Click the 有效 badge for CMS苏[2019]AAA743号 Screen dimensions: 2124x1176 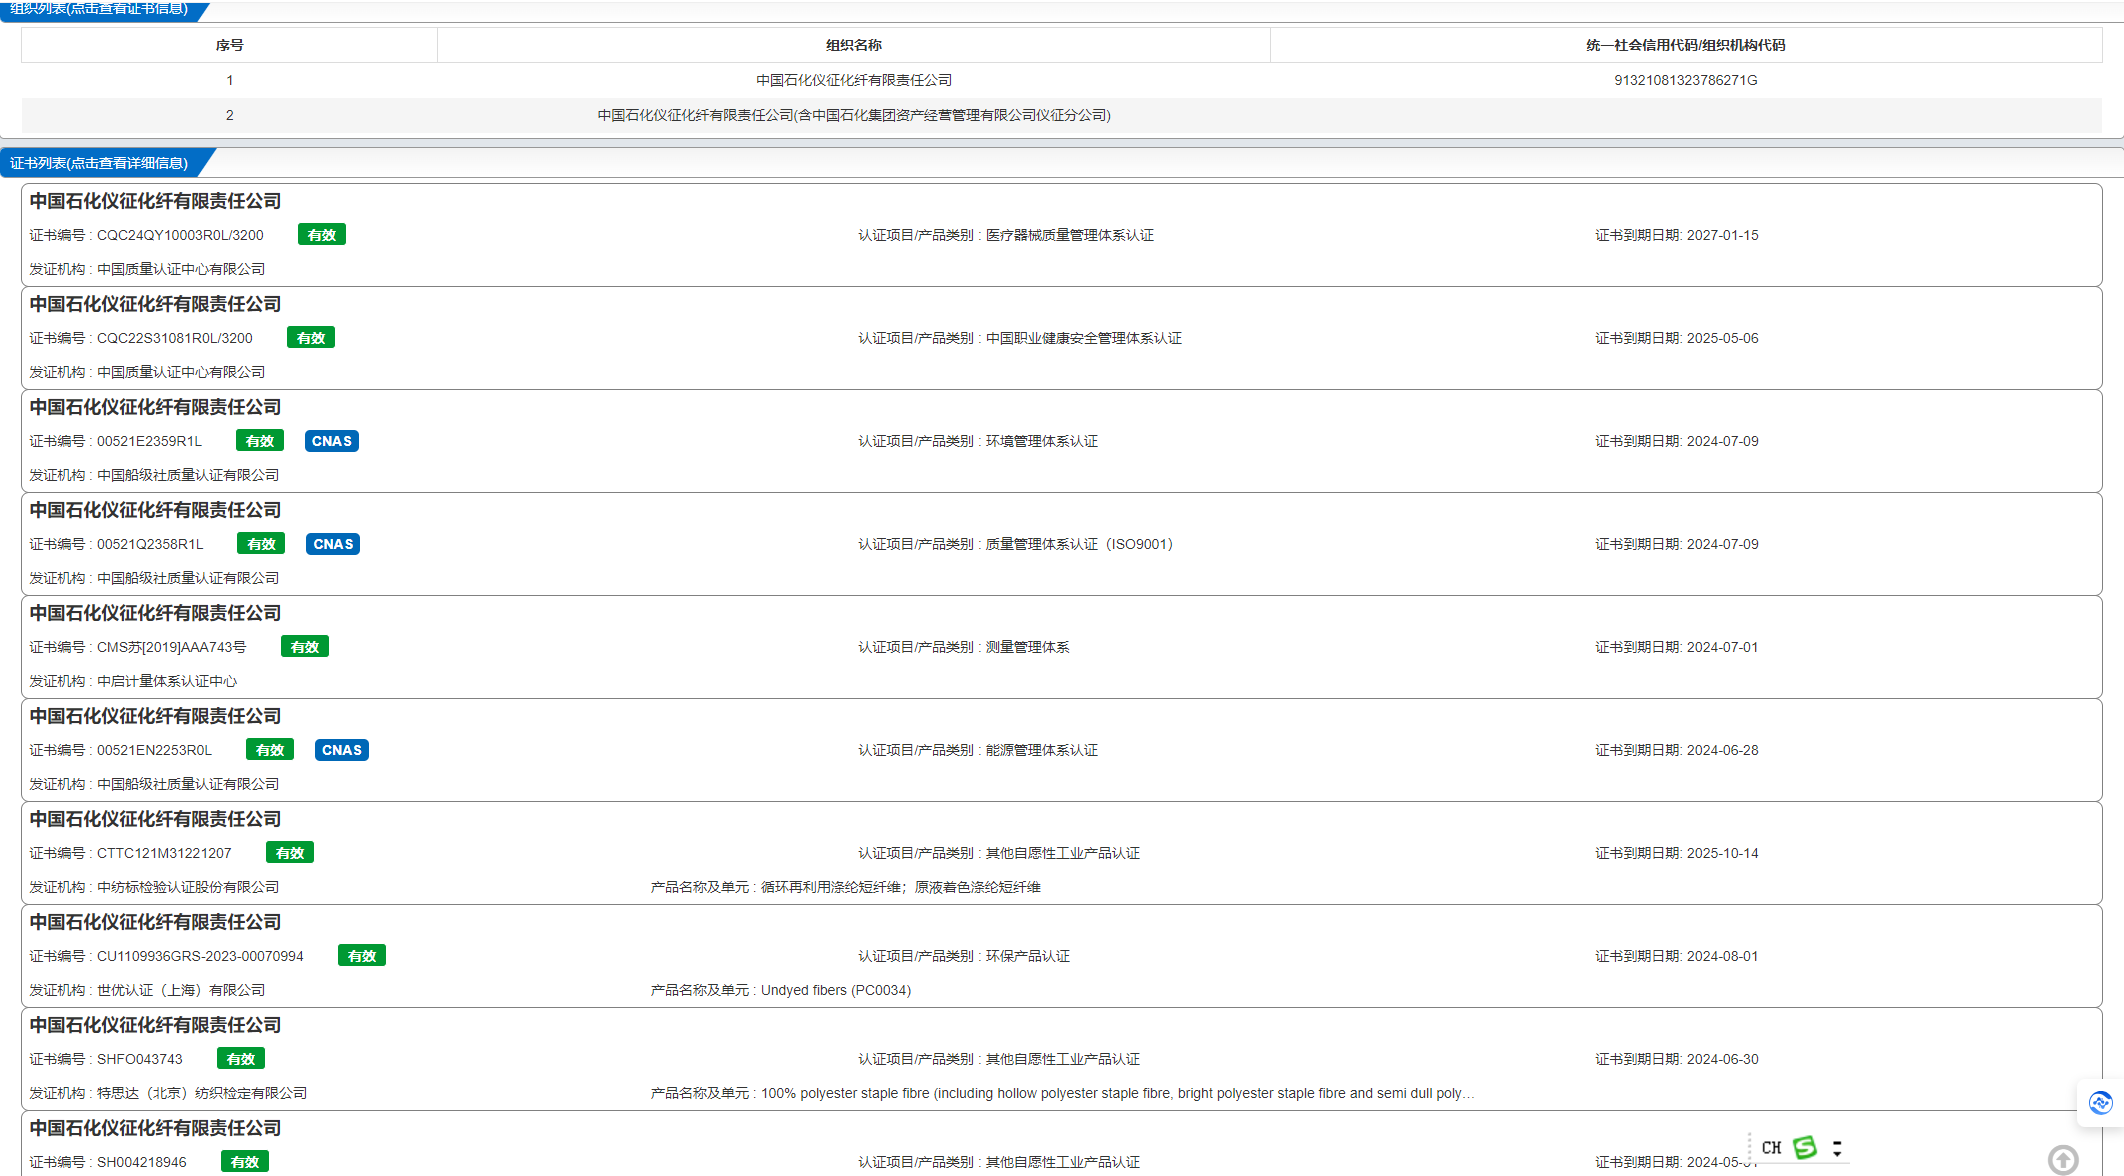305,647
